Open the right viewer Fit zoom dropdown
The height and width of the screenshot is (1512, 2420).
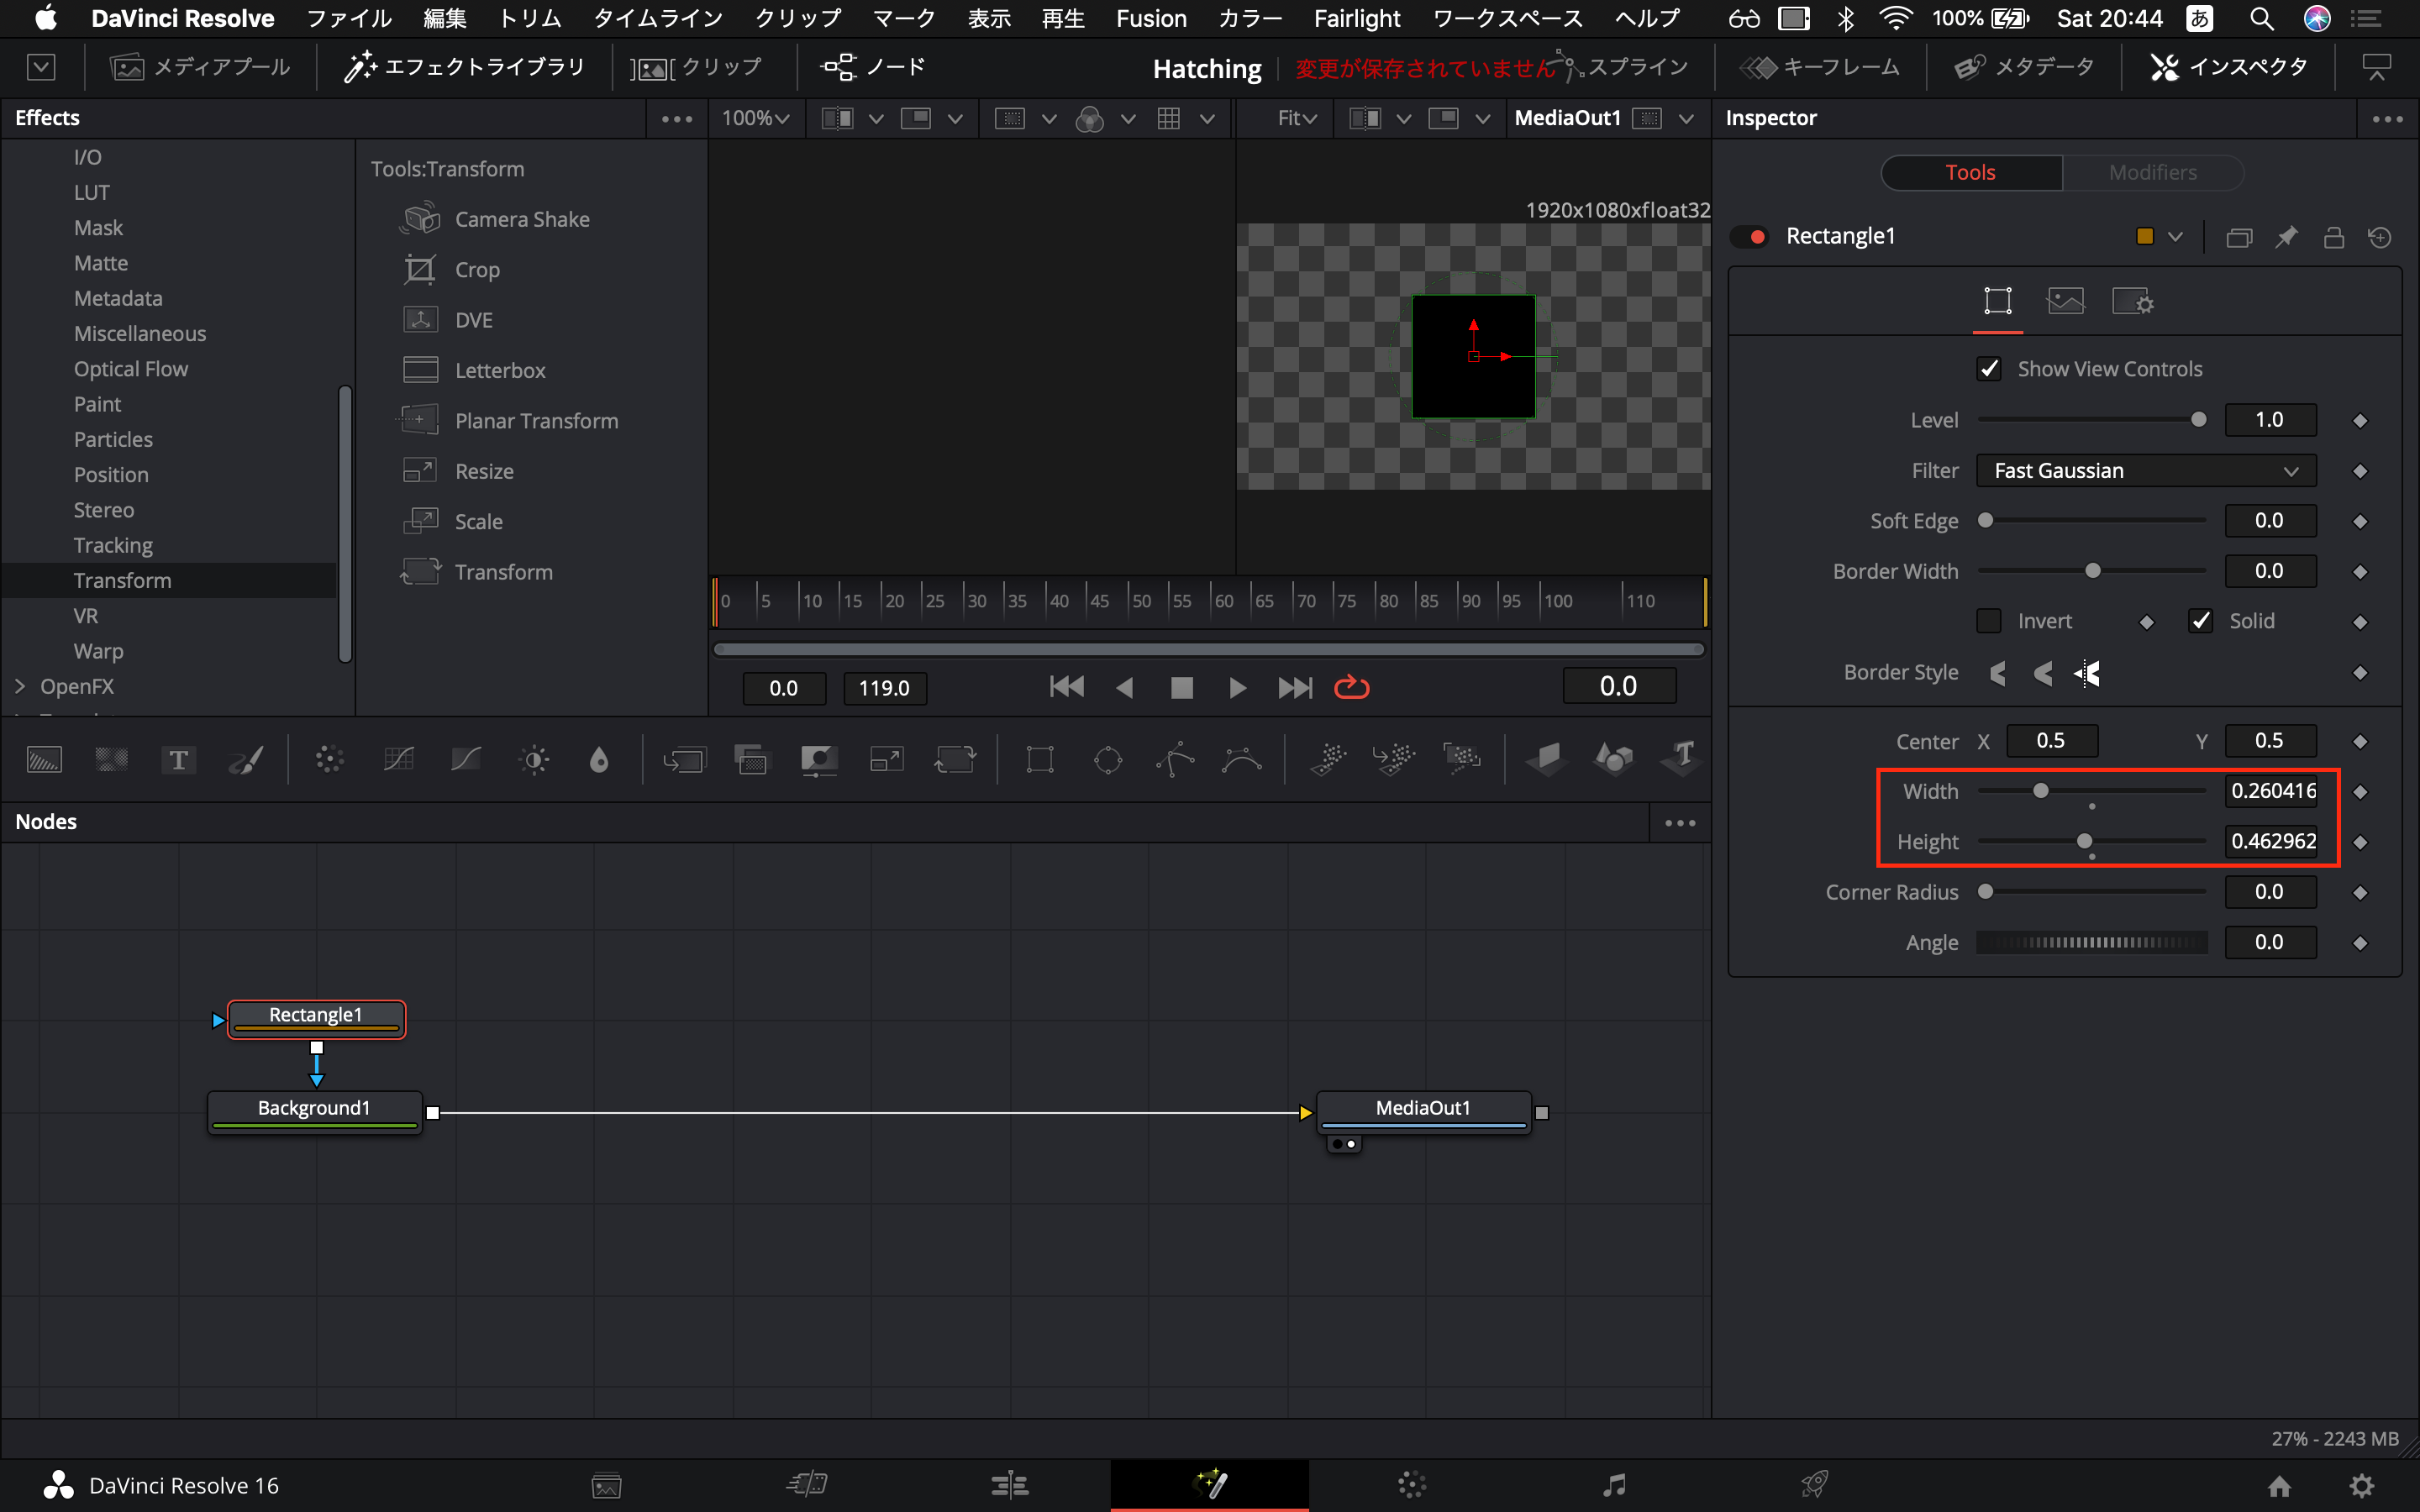1297,118
